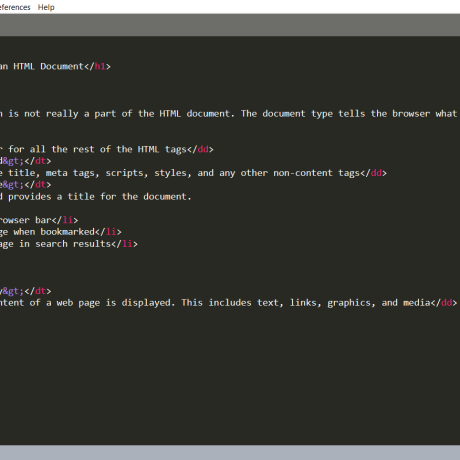Click the empty gray tab bar area
The image size is (460, 460).
click(x=230, y=25)
